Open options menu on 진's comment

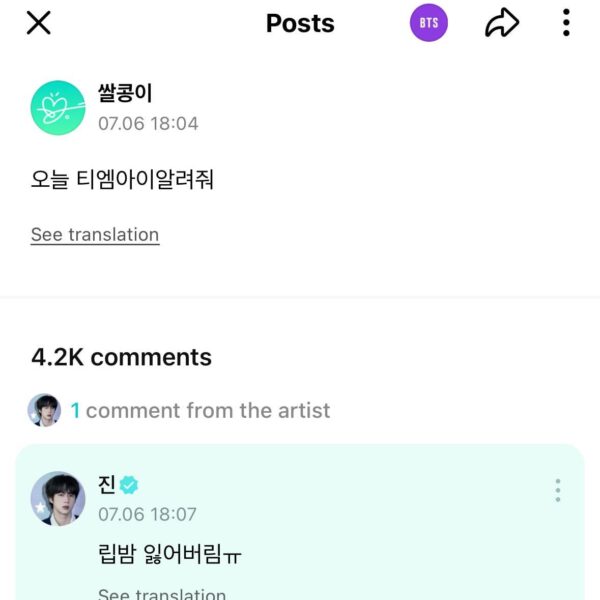pos(557,490)
